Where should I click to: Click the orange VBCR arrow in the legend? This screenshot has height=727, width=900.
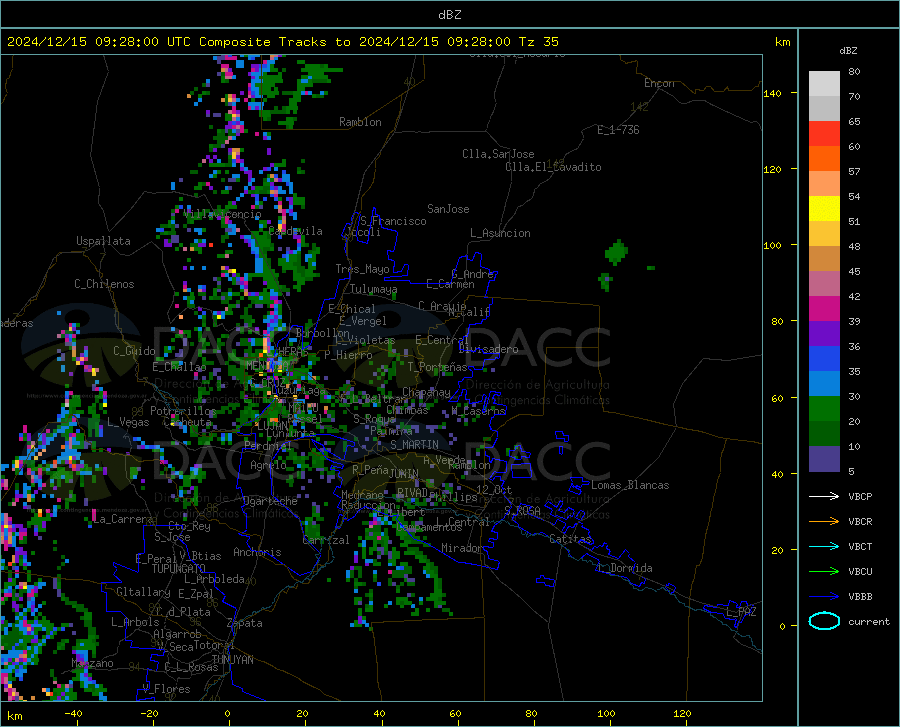[824, 522]
